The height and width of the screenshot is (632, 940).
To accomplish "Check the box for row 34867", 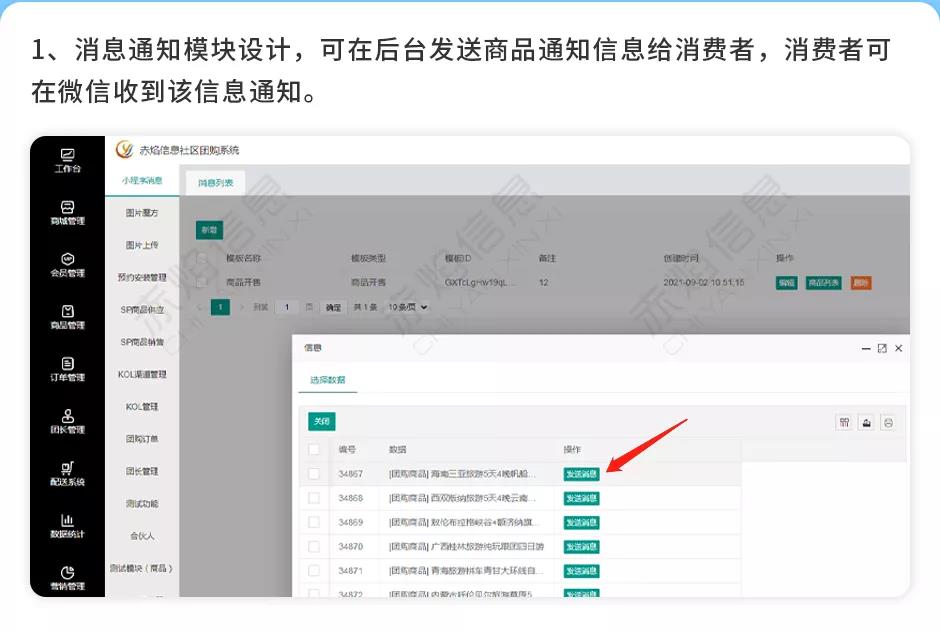I will click(x=314, y=474).
